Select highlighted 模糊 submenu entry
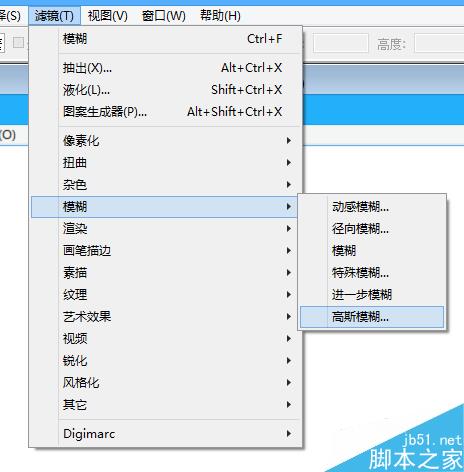 [164, 207]
